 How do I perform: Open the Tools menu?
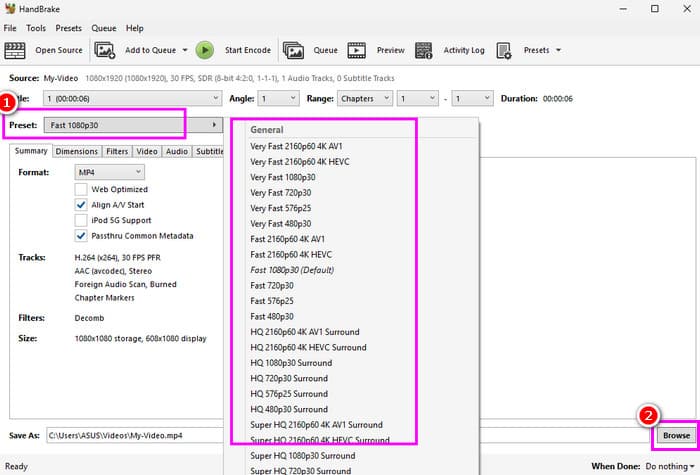[36, 28]
